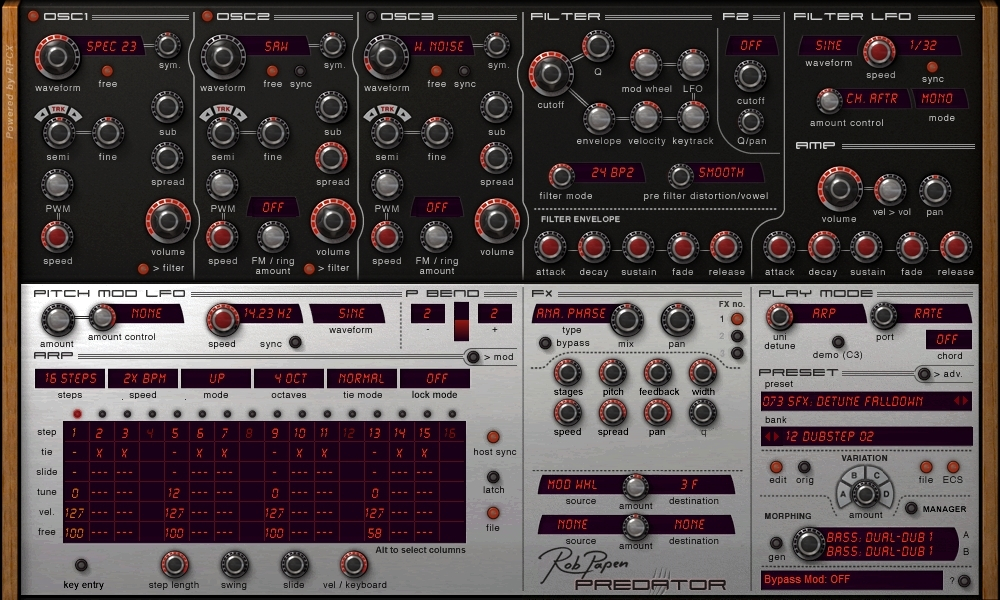Viewport: 1000px width, 600px height.
Task: Click step 5 tune cell in arp grid
Action: (x=175, y=493)
